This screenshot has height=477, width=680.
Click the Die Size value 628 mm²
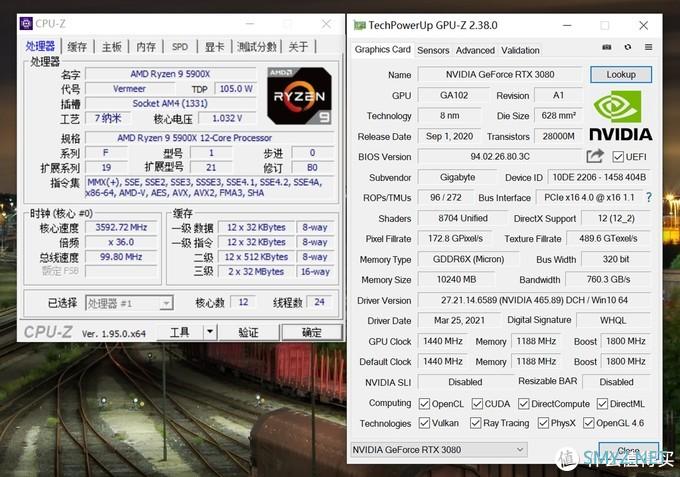[559, 116]
